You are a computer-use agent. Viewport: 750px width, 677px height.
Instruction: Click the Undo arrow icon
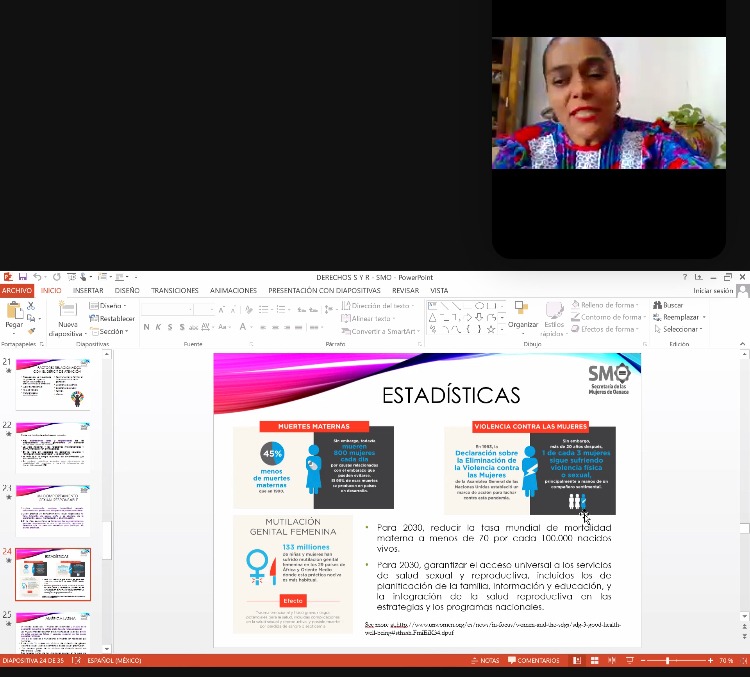(36, 277)
